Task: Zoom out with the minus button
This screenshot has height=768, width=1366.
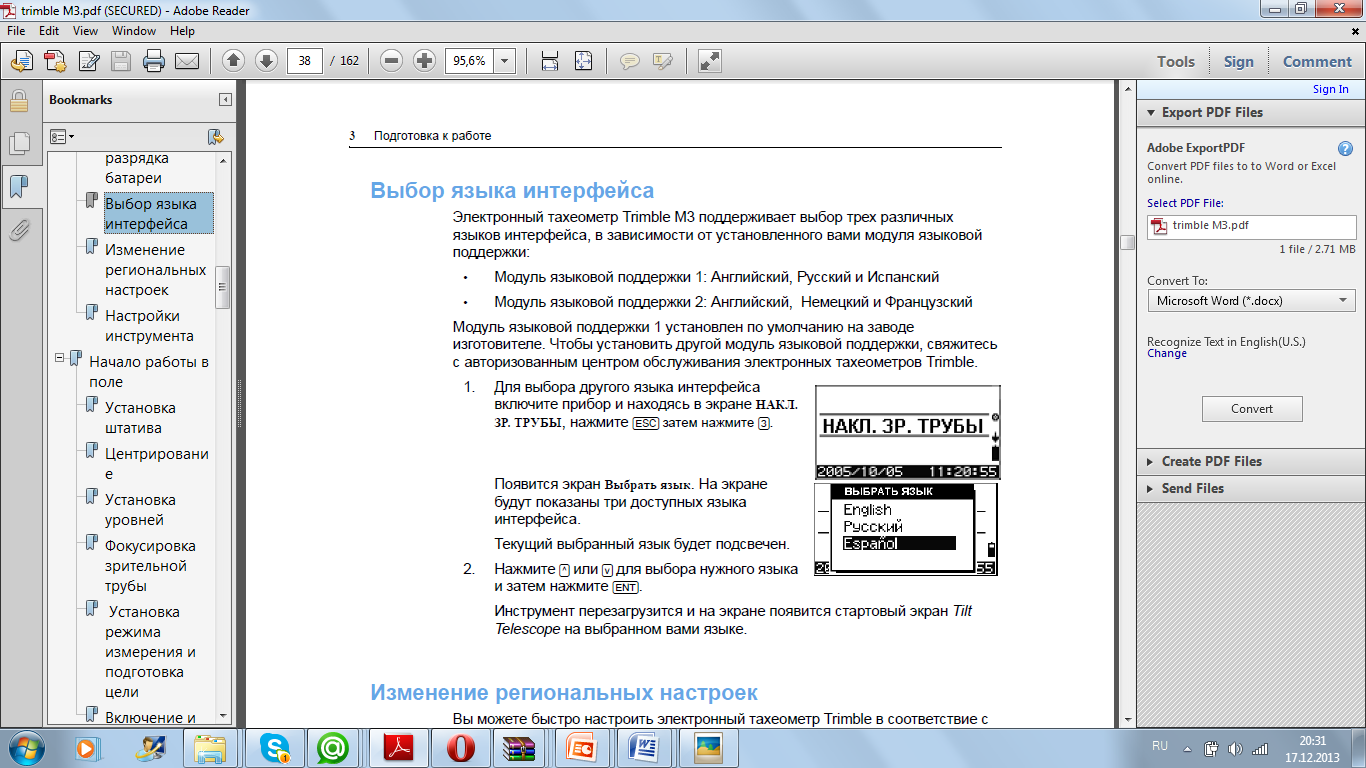Action: coord(392,61)
